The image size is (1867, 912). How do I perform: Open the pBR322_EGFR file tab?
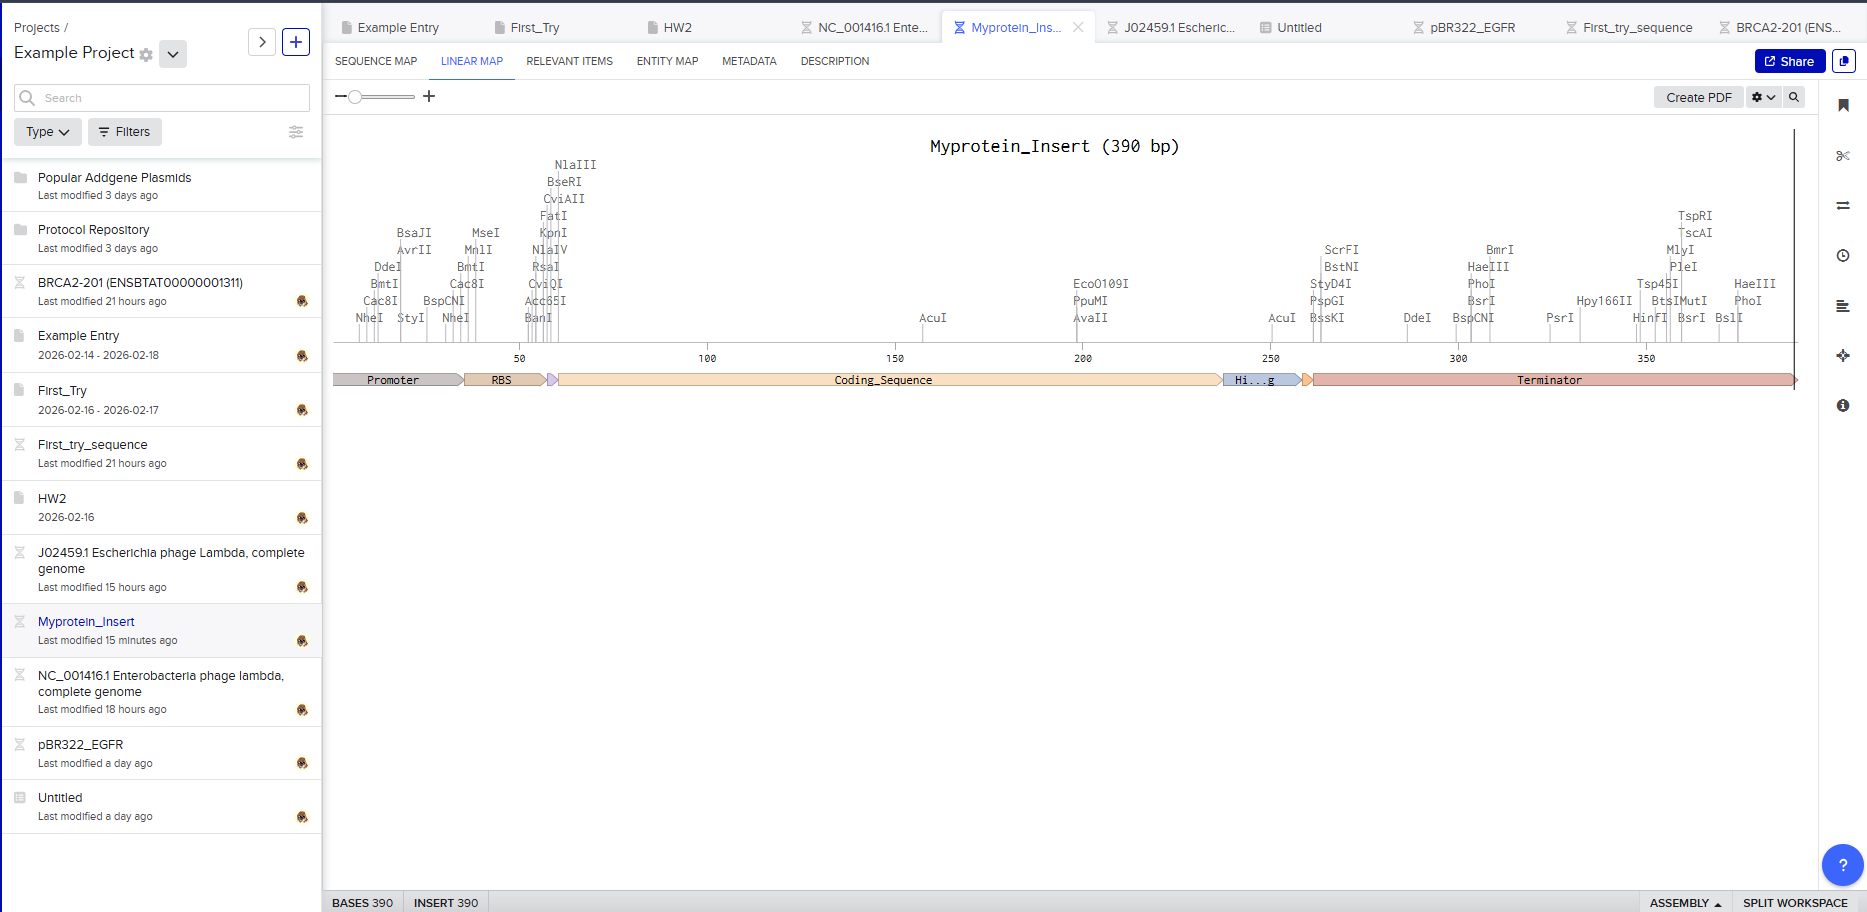[1471, 28]
